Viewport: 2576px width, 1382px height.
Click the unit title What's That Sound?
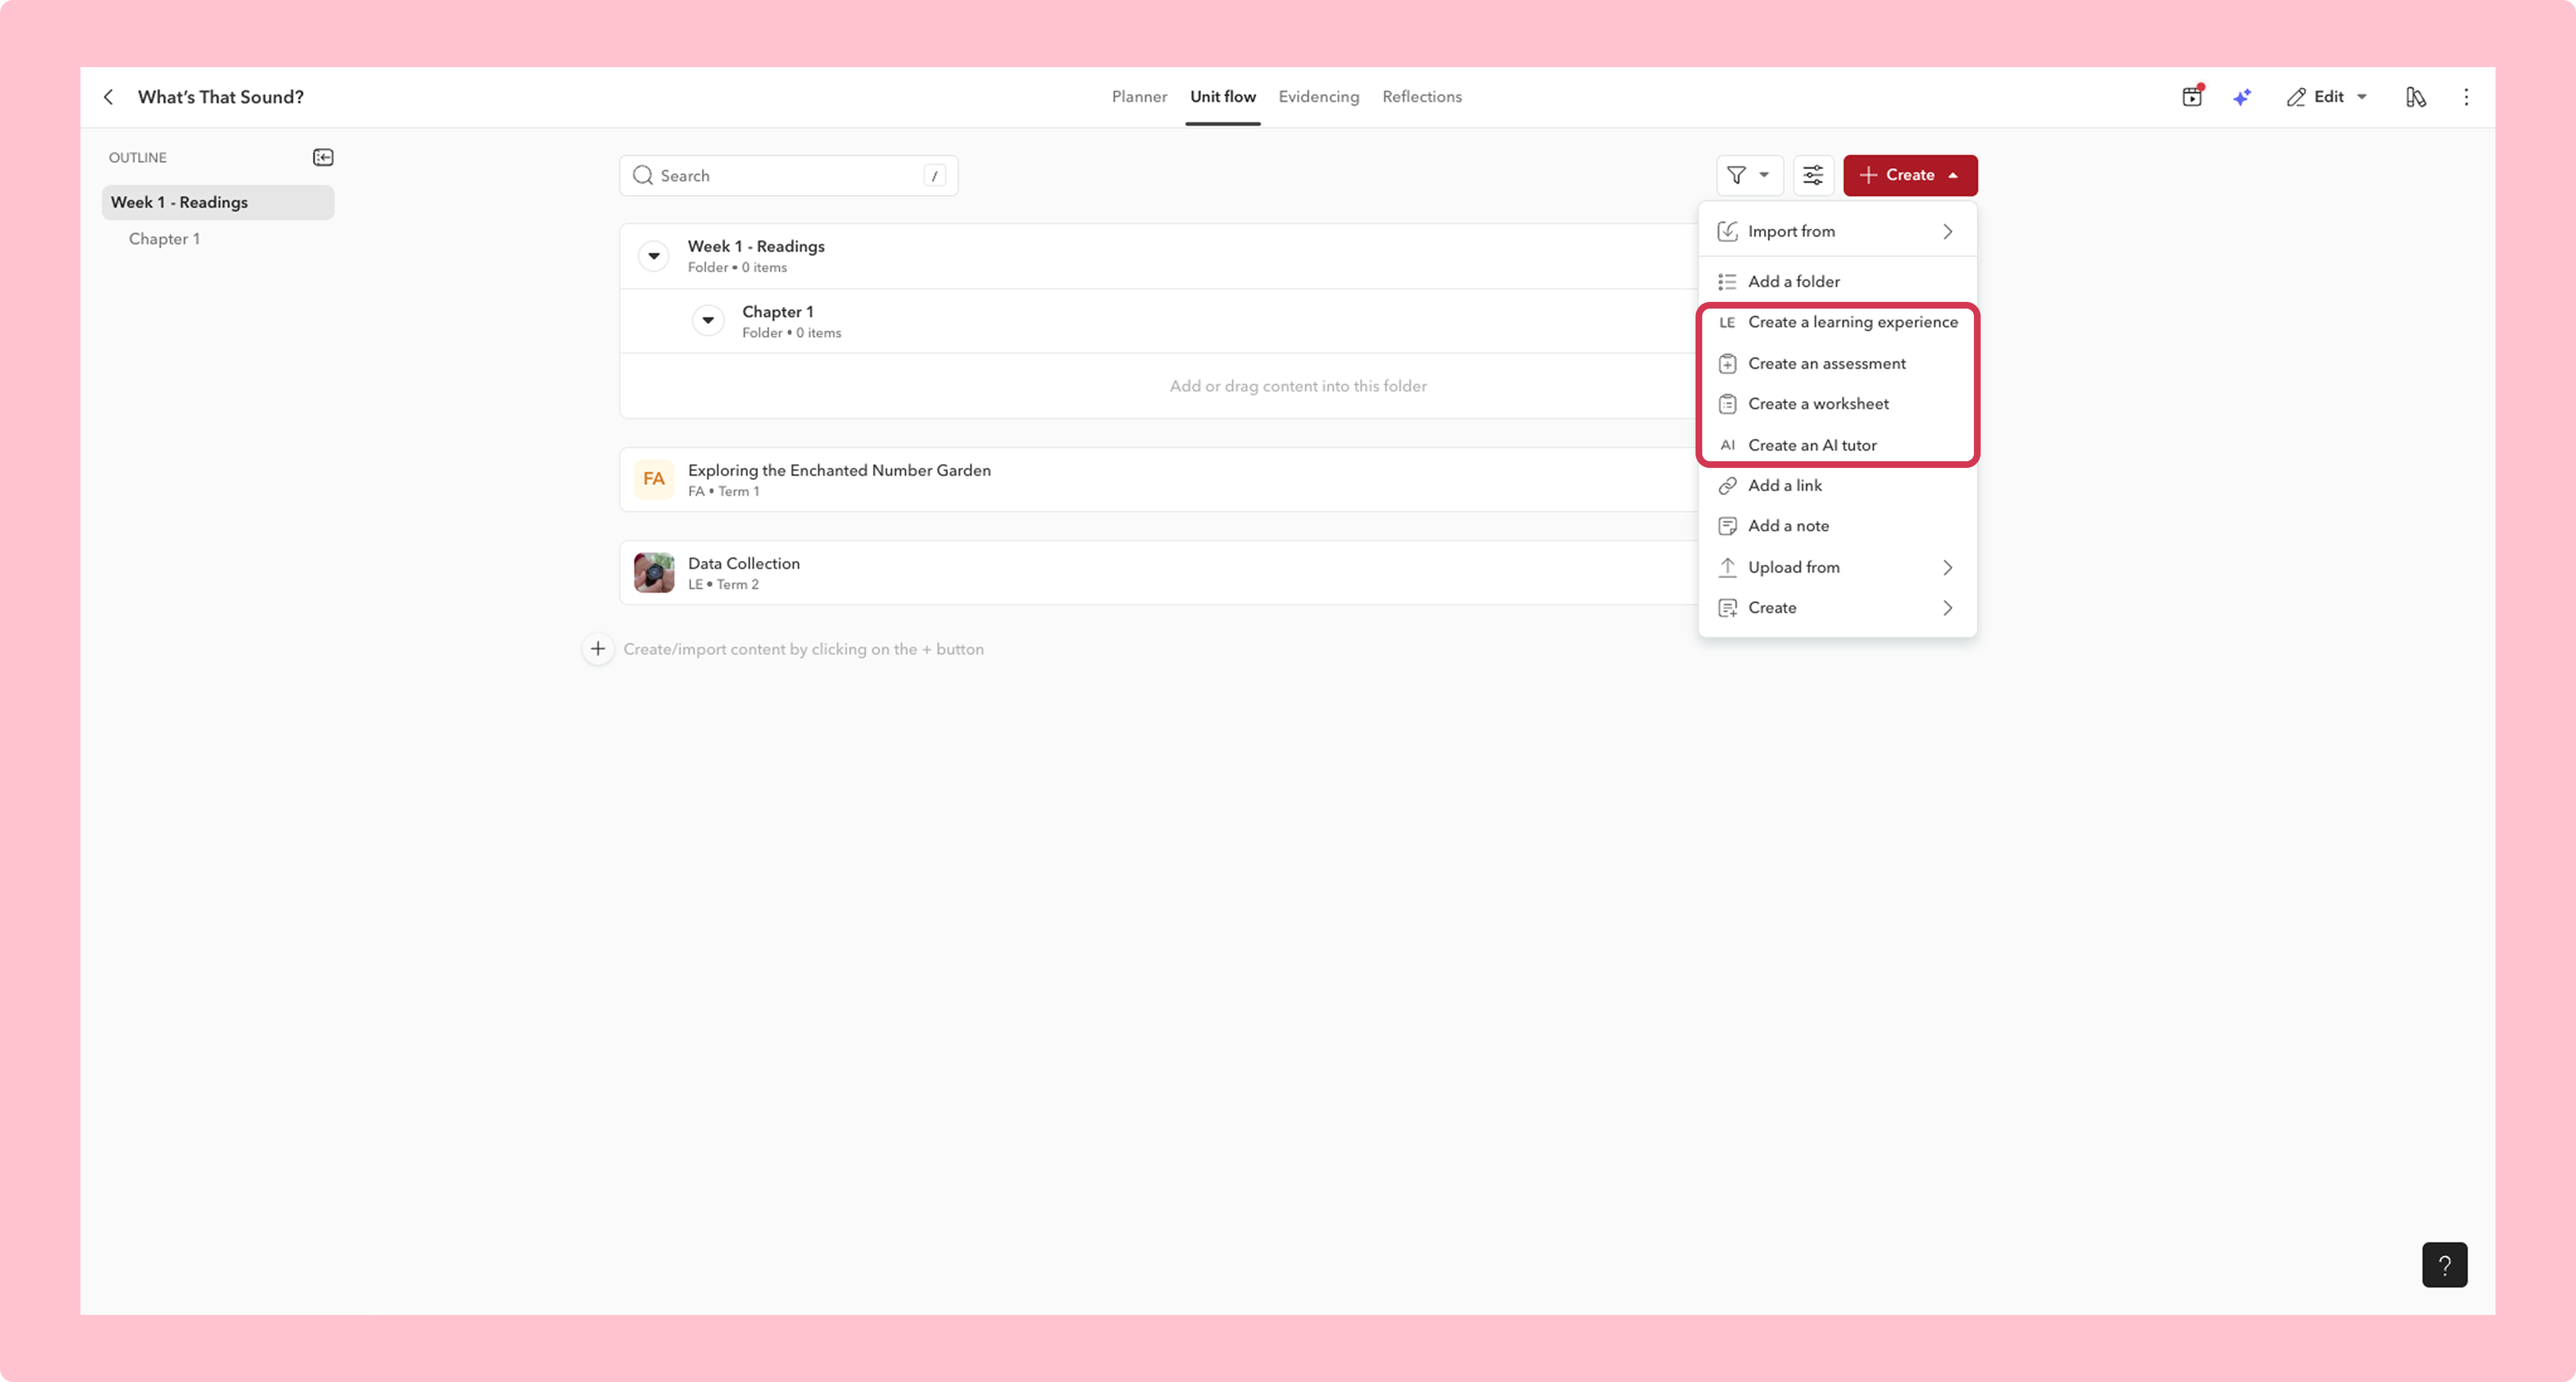point(221,97)
